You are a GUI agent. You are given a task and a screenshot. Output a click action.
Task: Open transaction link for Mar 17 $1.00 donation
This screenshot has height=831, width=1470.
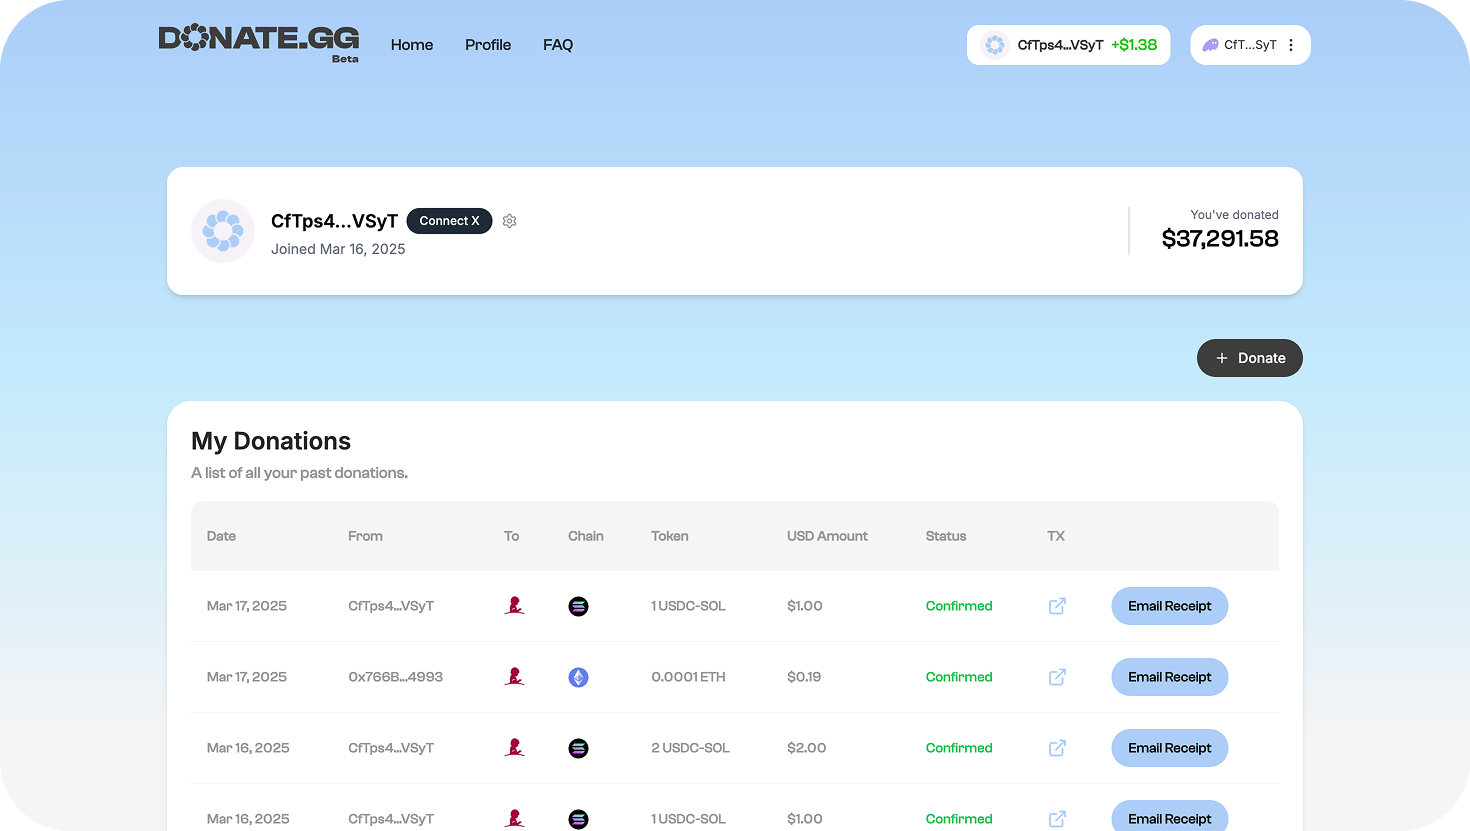tap(1057, 606)
